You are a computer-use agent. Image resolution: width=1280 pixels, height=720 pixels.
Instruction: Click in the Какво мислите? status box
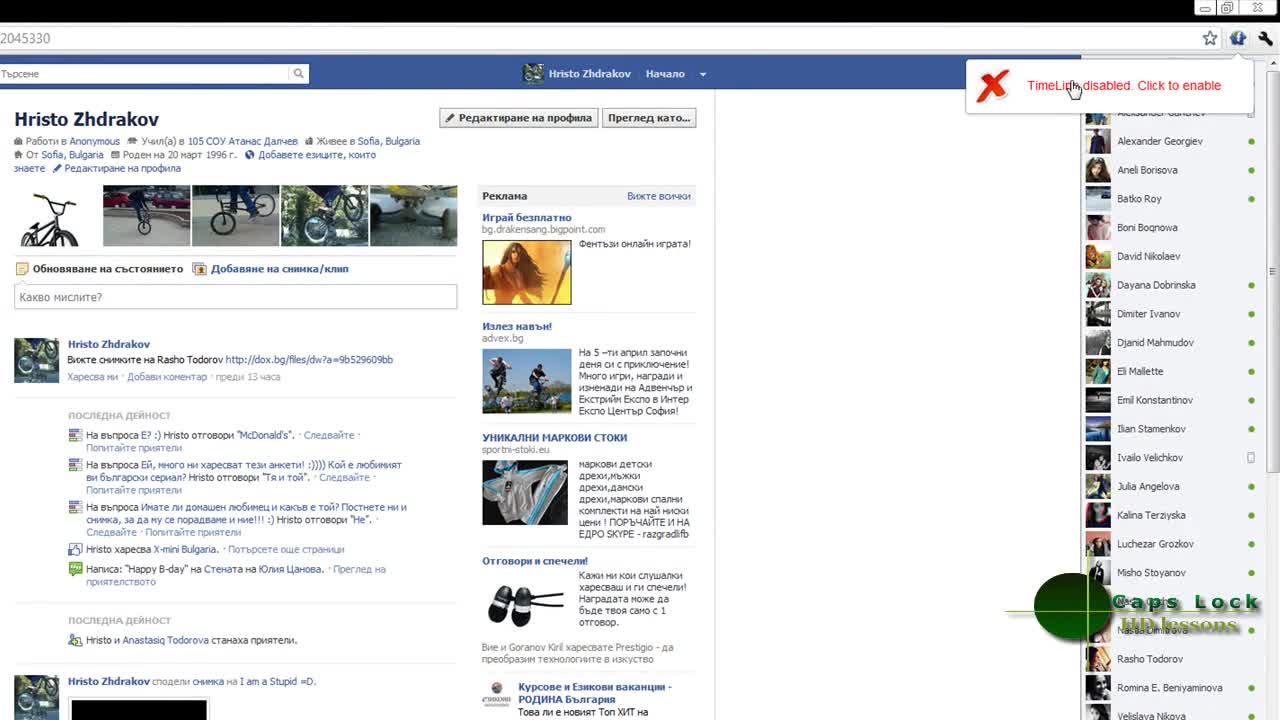(235, 297)
